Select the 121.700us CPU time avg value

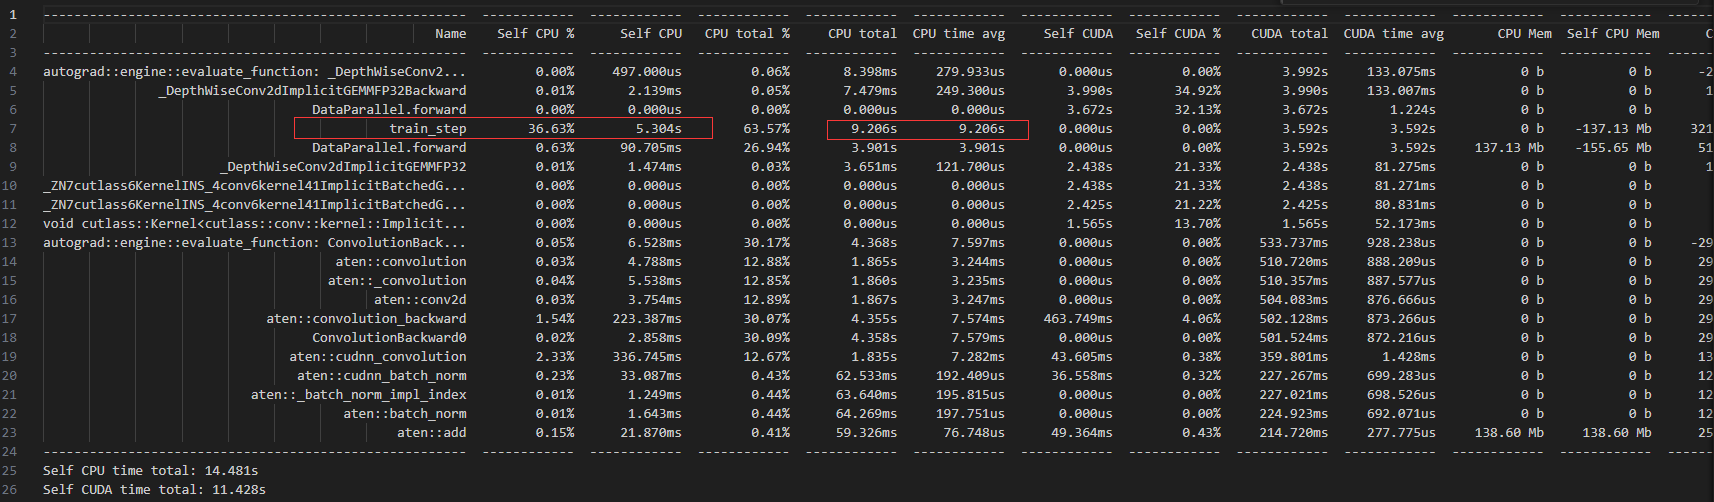pyautogui.click(x=970, y=166)
